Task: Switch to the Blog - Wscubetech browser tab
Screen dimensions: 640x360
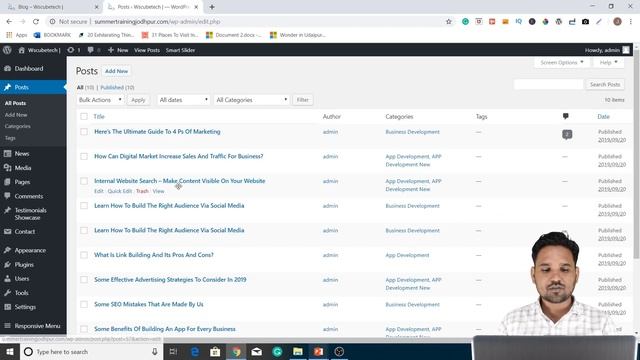Action: click(x=51, y=7)
